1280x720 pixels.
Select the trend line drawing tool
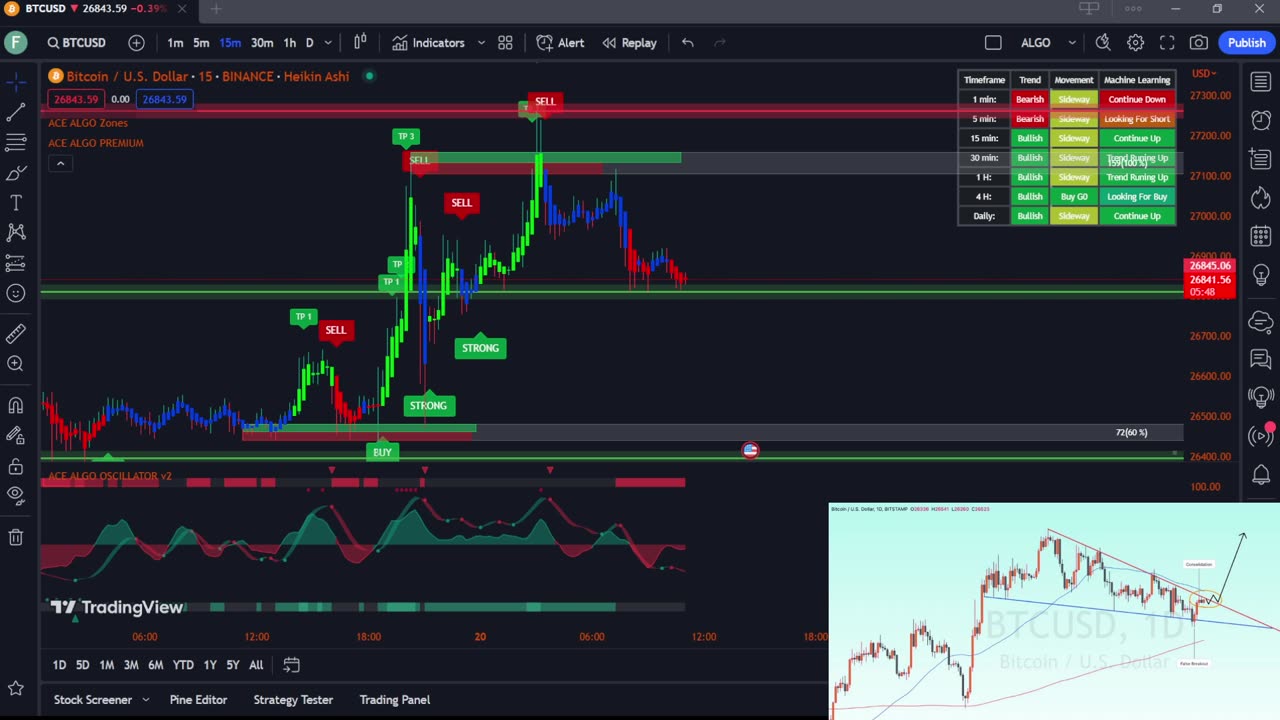[16, 113]
